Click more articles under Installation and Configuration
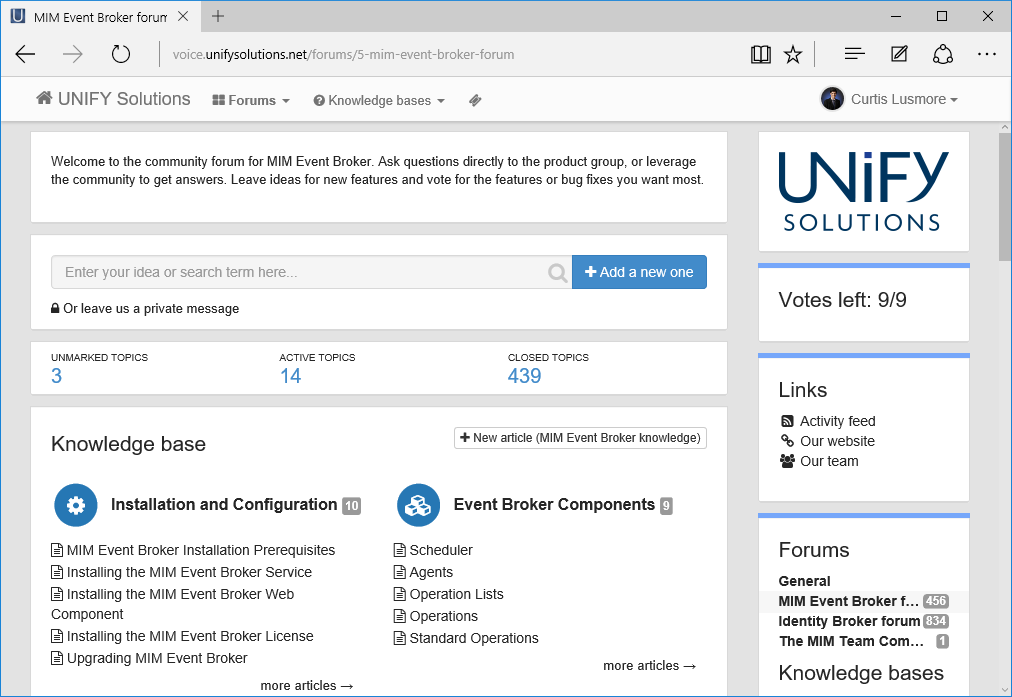Screen dimensions: 1012x697 click(307, 685)
